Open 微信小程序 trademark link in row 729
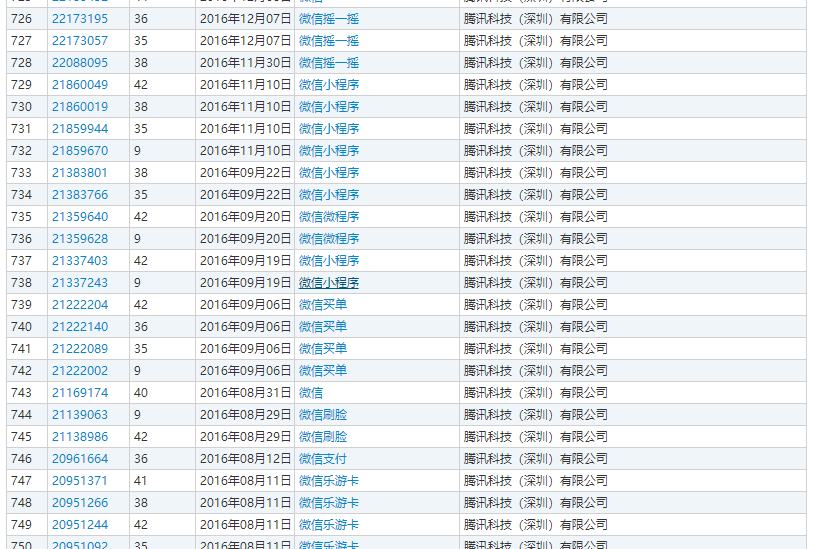The width and height of the screenshot is (815, 549). (328, 85)
